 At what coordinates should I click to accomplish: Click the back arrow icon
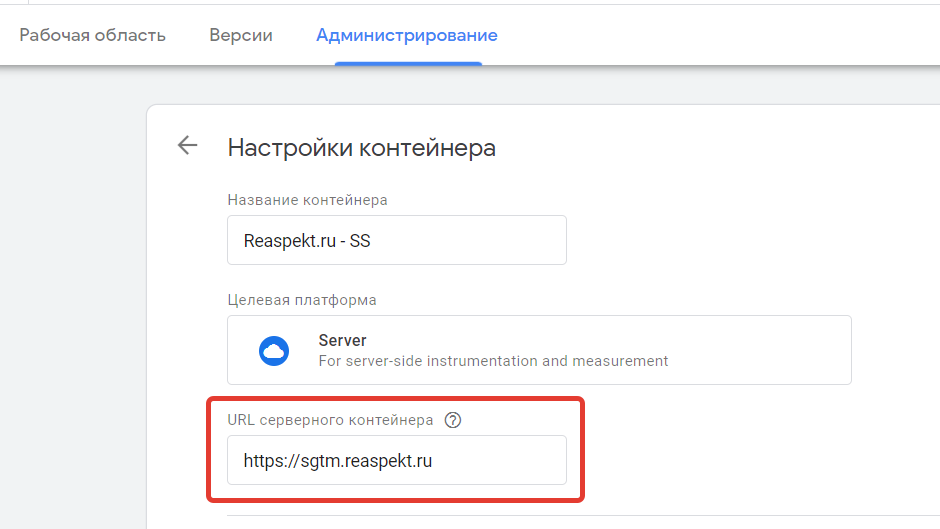point(187,146)
